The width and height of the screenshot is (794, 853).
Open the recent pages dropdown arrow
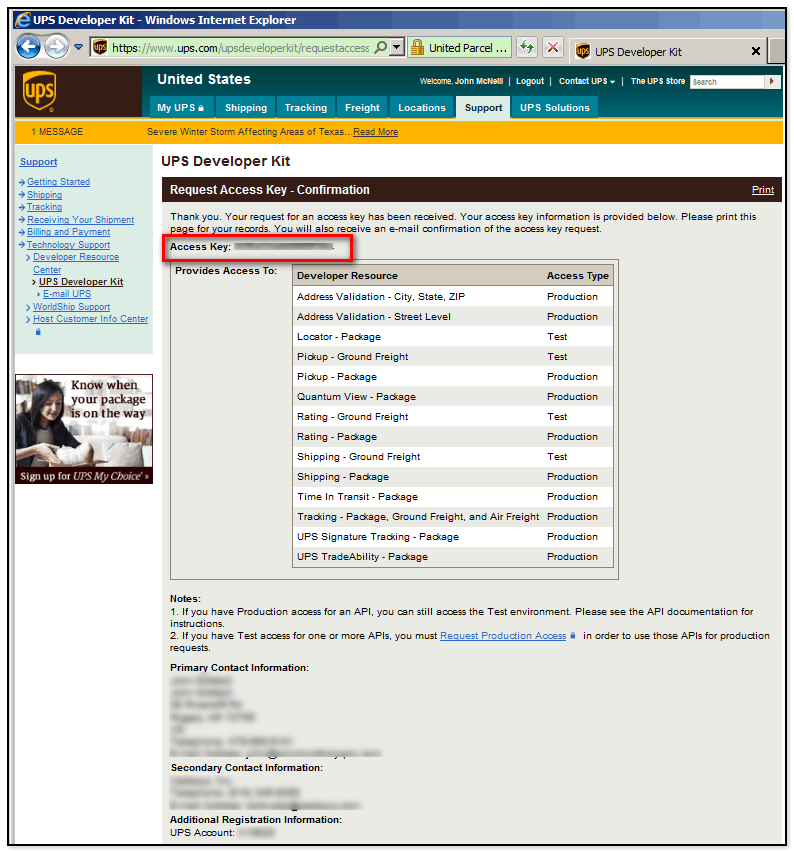[78, 48]
